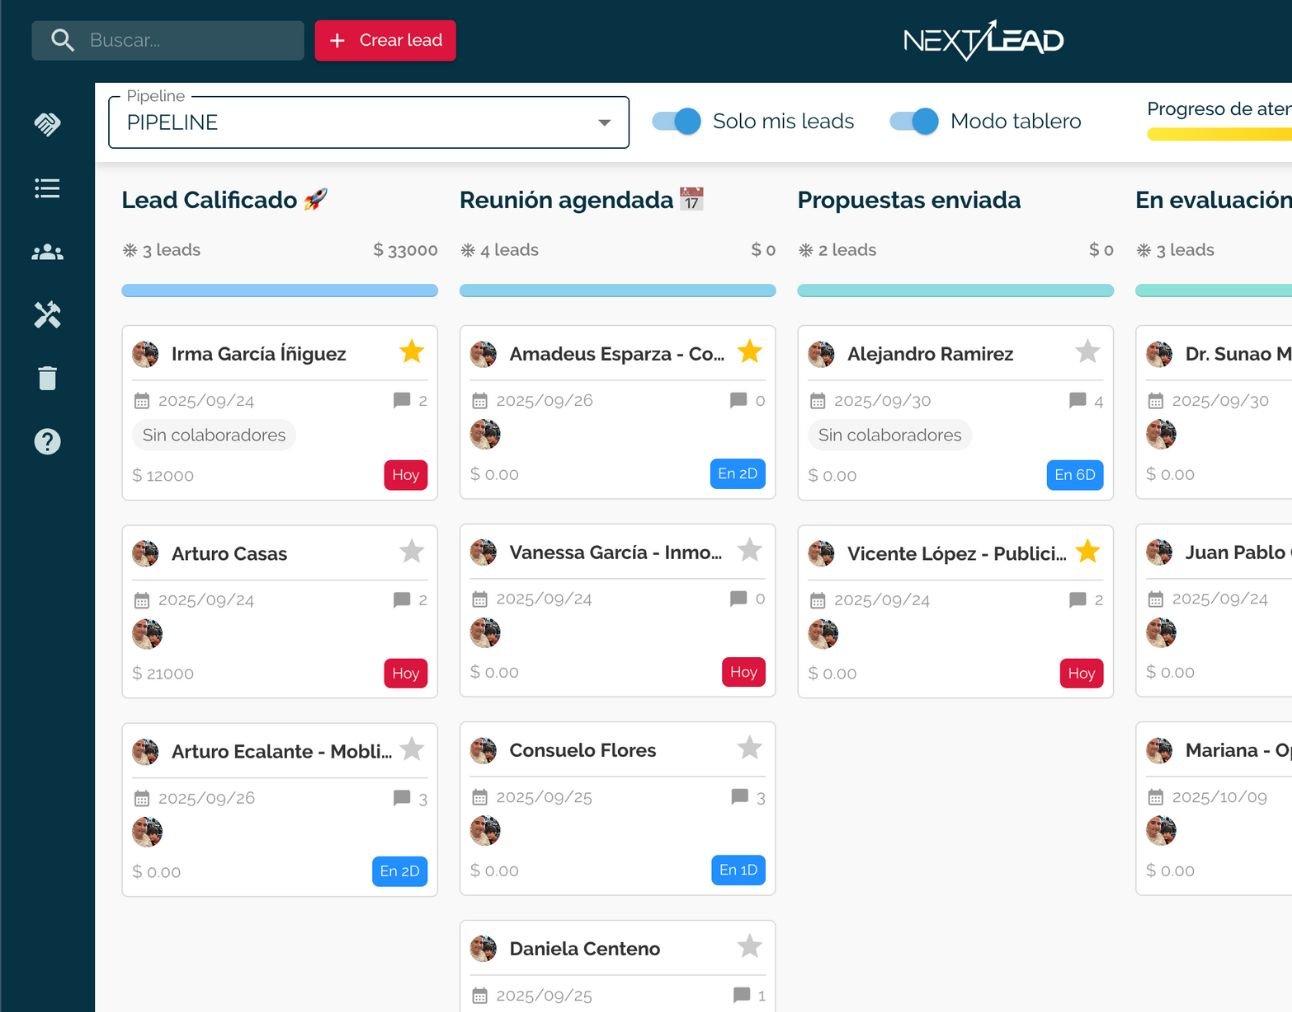This screenshot has height=1012, width=1292.
Task: Click the Sin colaboradores chip on Alejandro Ramirez
Action: (889, 435)
